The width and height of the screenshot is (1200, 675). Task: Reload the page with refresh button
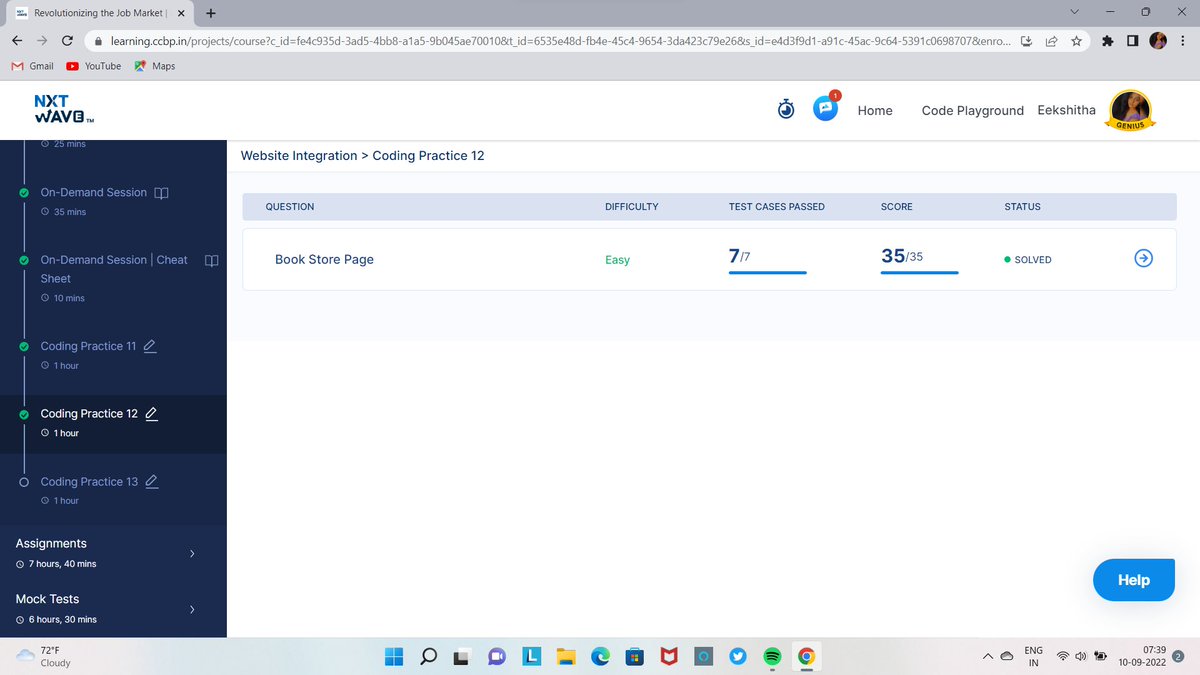tap(67, 42)
